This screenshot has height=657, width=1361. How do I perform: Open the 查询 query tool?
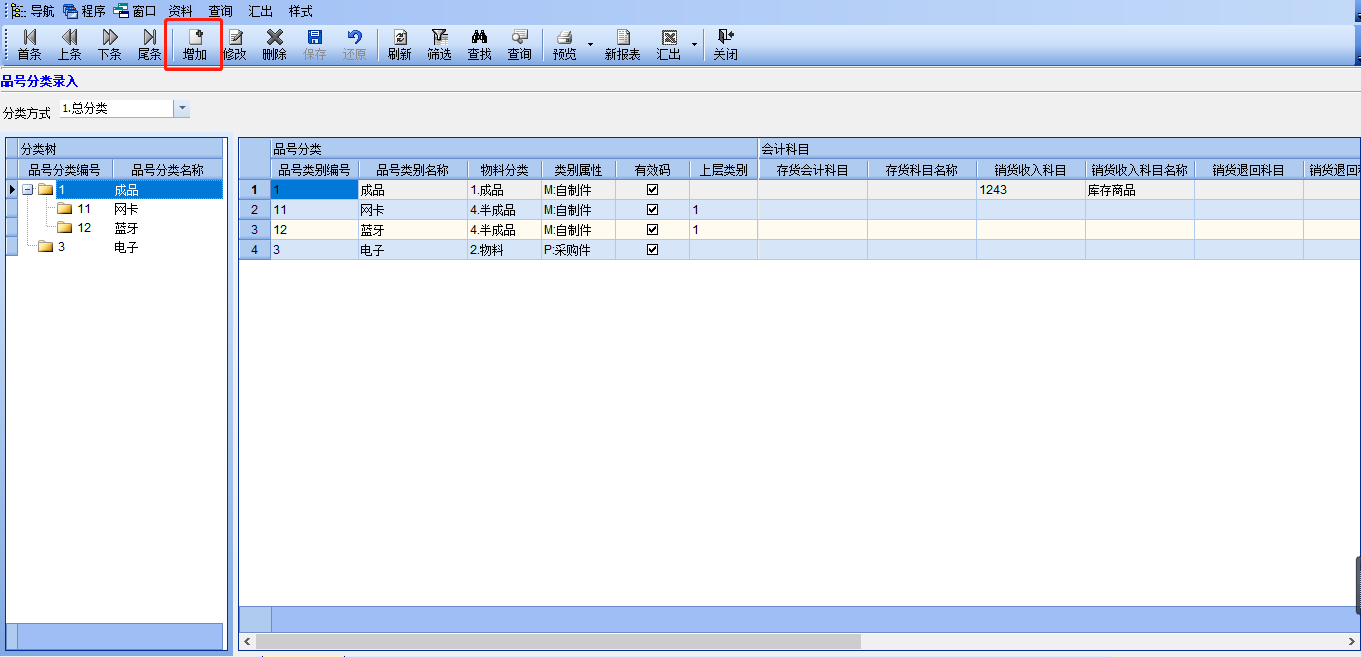click(520, 45)
